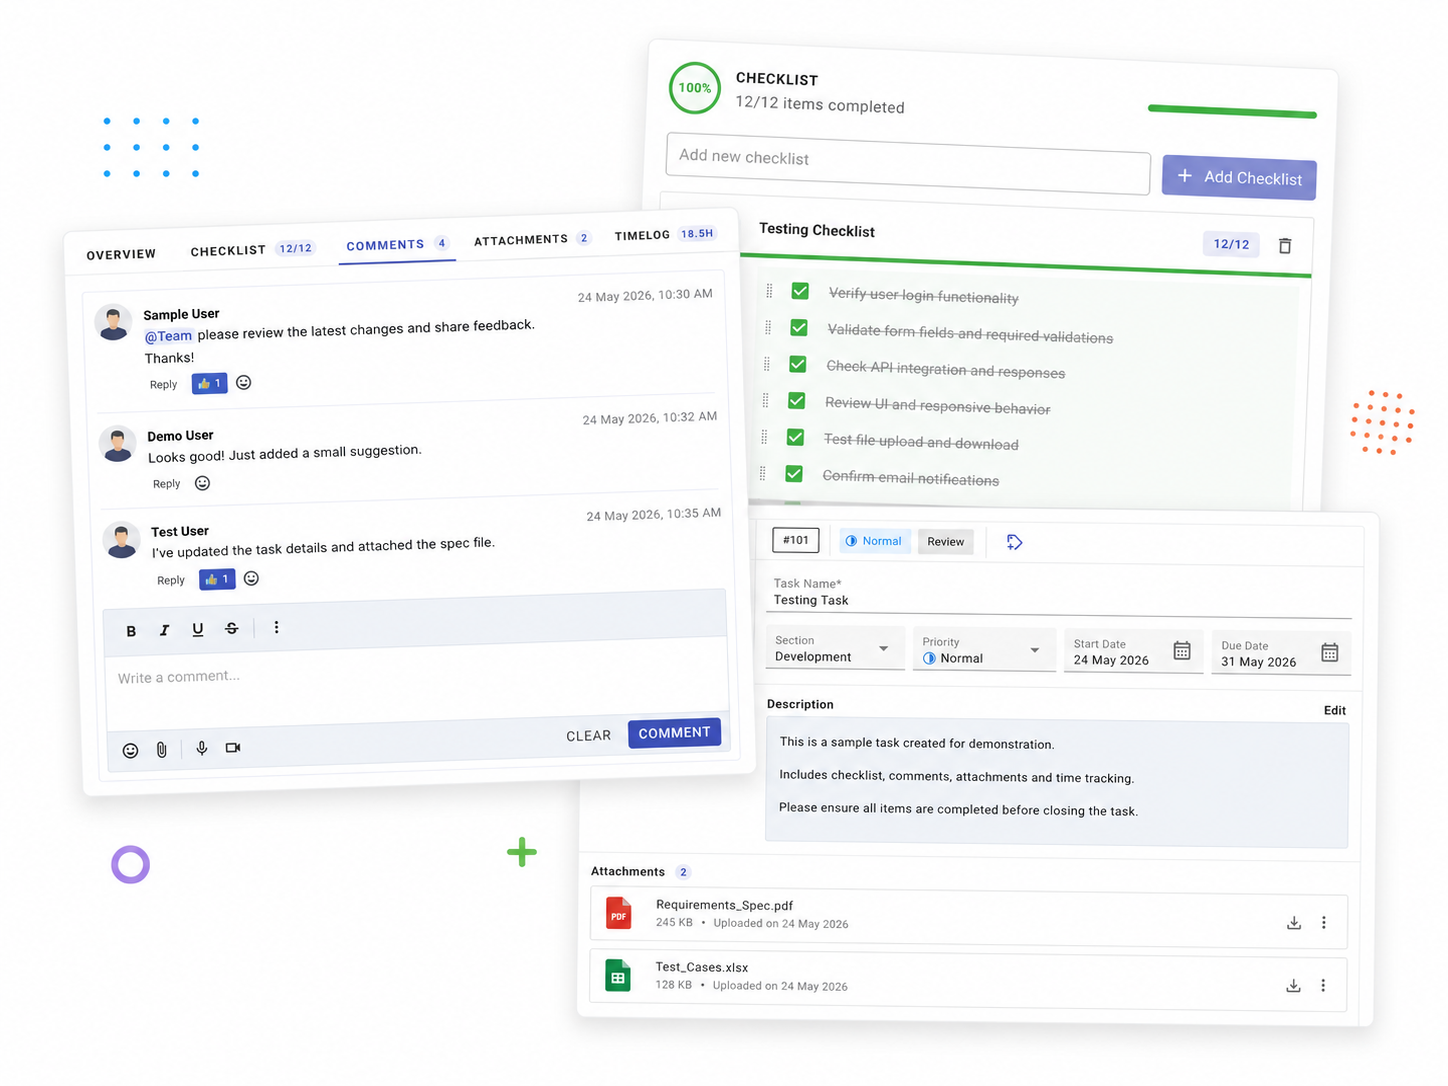Apply bold formatting in comment editor

[x=131, y=631]
